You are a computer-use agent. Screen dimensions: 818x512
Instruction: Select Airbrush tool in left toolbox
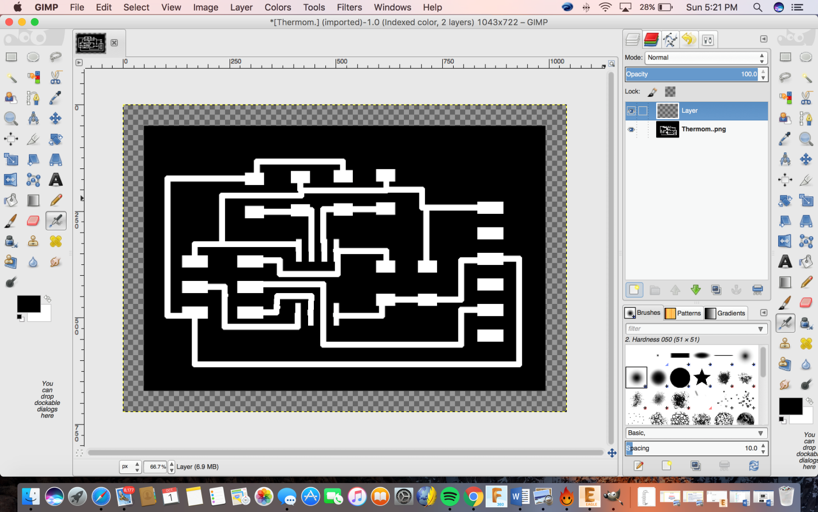pos(56,221)
